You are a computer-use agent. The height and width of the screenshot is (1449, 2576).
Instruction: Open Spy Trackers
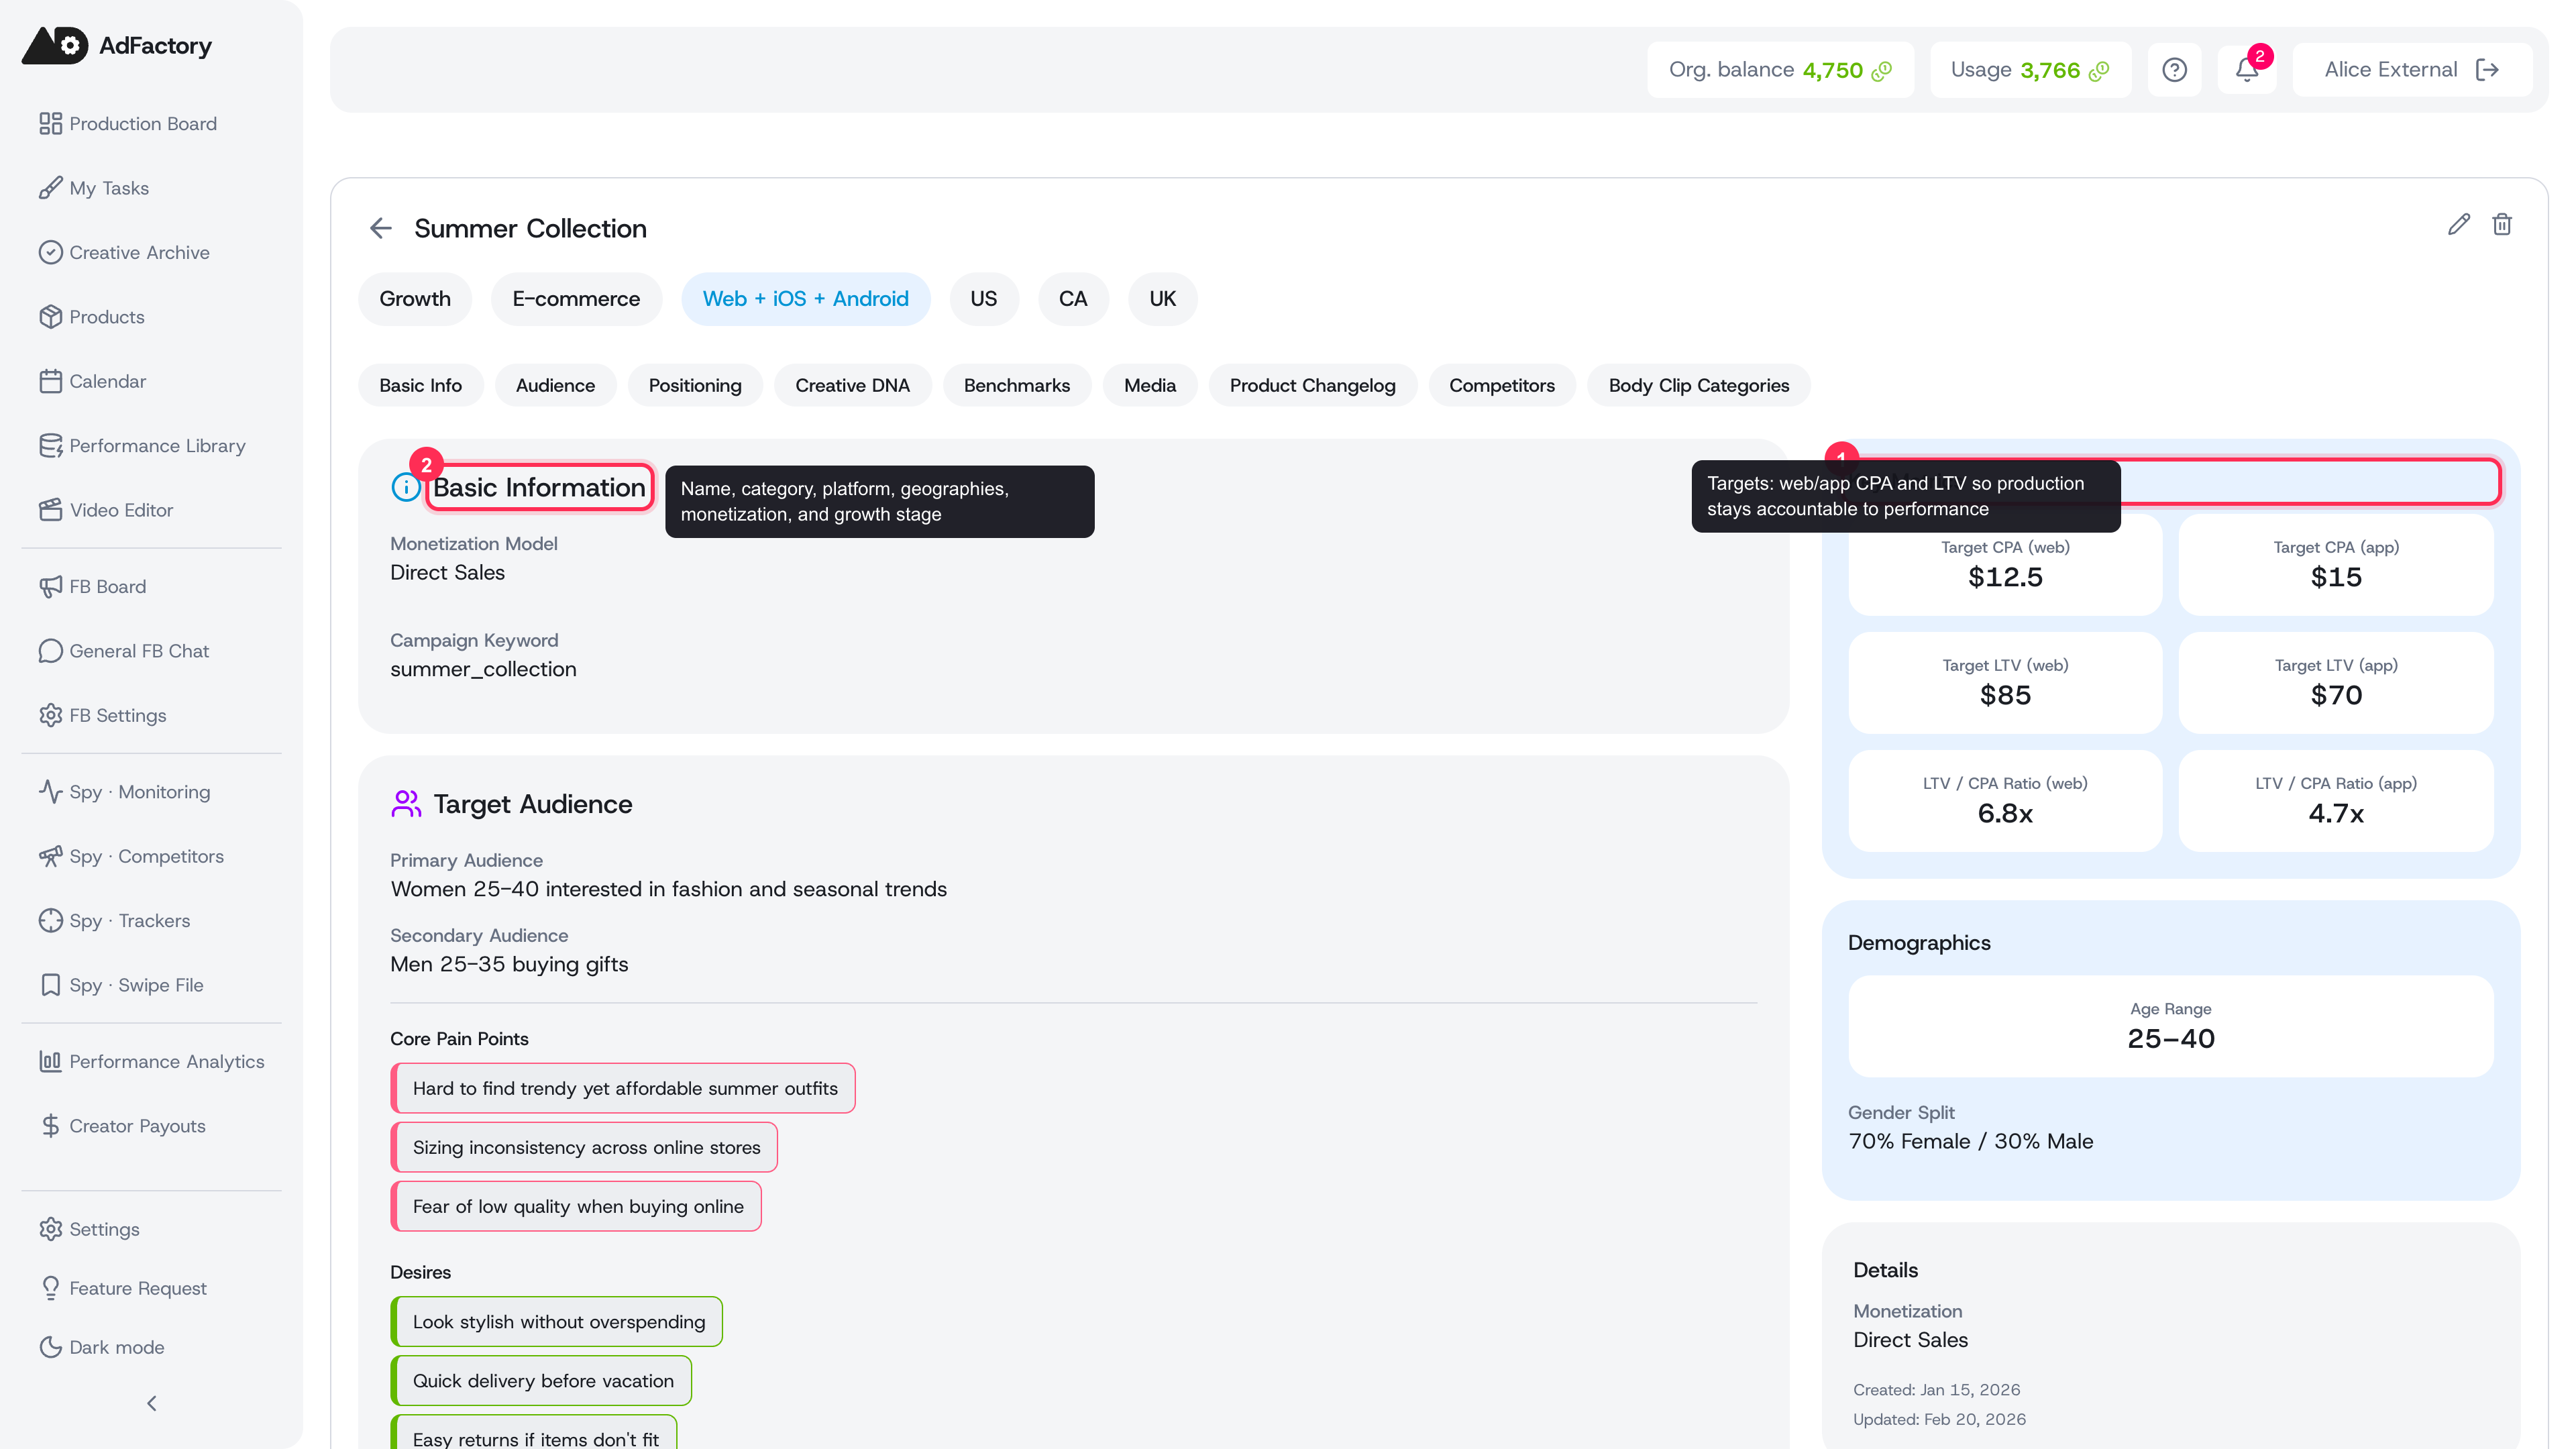(114, 920)
